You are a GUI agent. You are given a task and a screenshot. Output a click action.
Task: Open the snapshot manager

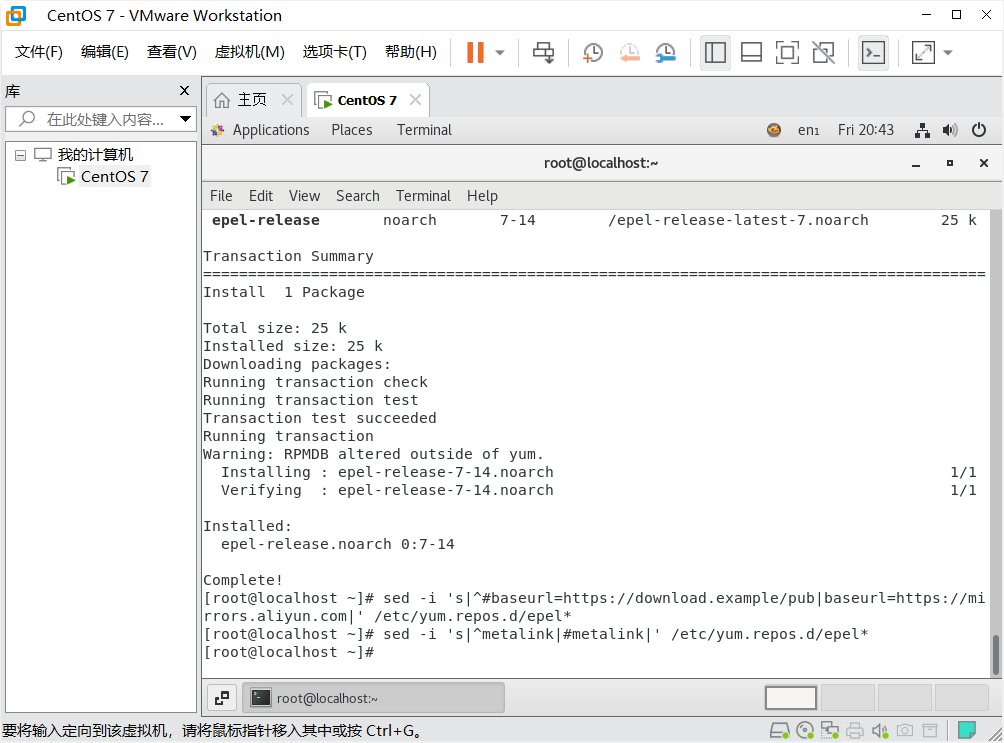point(666,53)
